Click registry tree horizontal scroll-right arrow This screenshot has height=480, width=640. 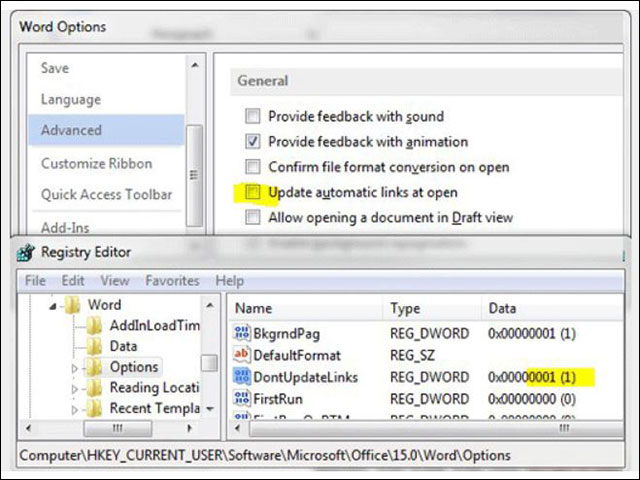189,429
